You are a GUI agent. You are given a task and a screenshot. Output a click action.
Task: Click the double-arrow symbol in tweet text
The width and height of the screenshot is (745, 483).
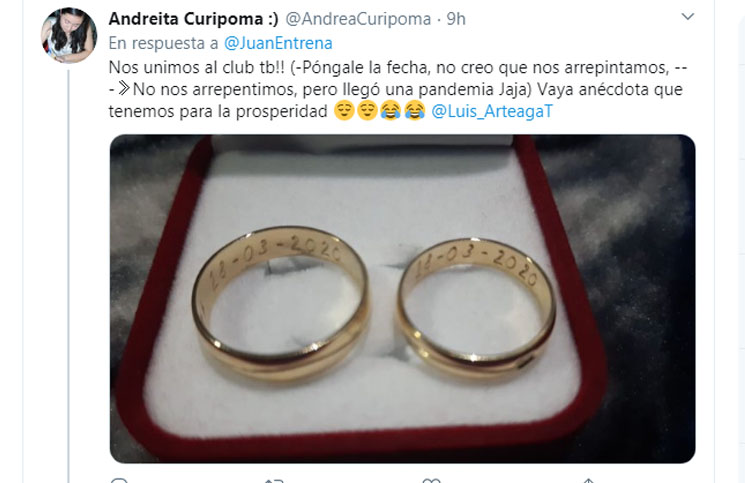[x=124, y=89]
